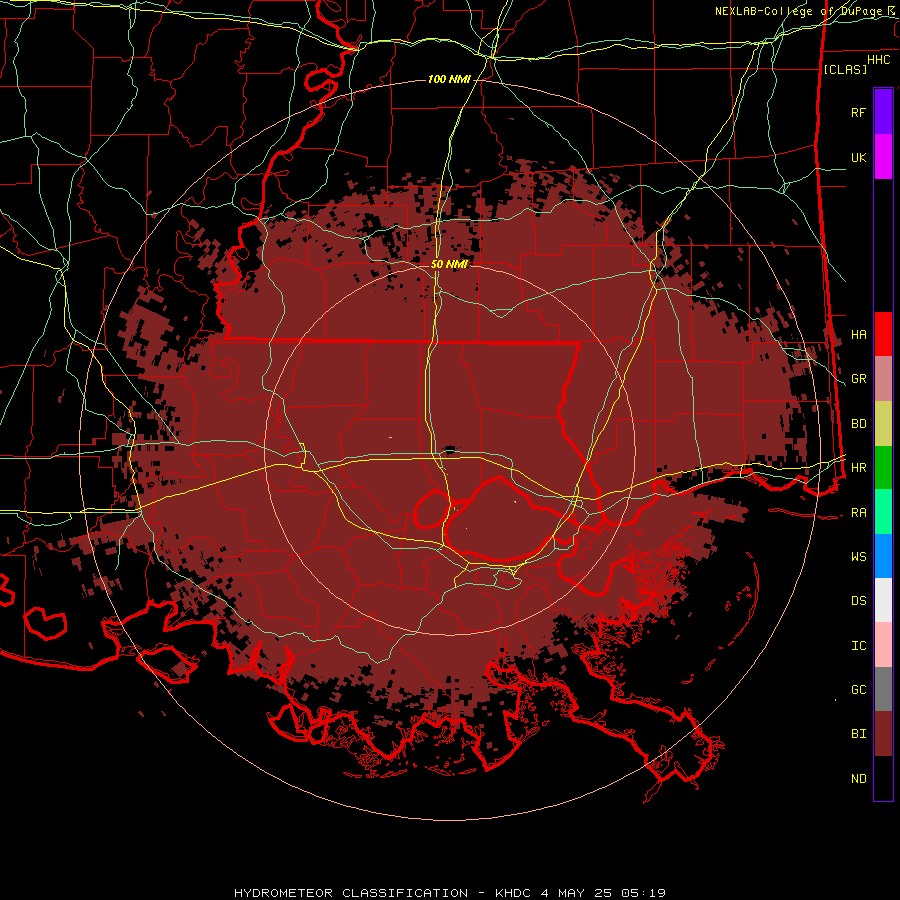This screenshot has width=900, height=900.
Task: Click the UK magenta legend swatch
Action: point(883,157)
